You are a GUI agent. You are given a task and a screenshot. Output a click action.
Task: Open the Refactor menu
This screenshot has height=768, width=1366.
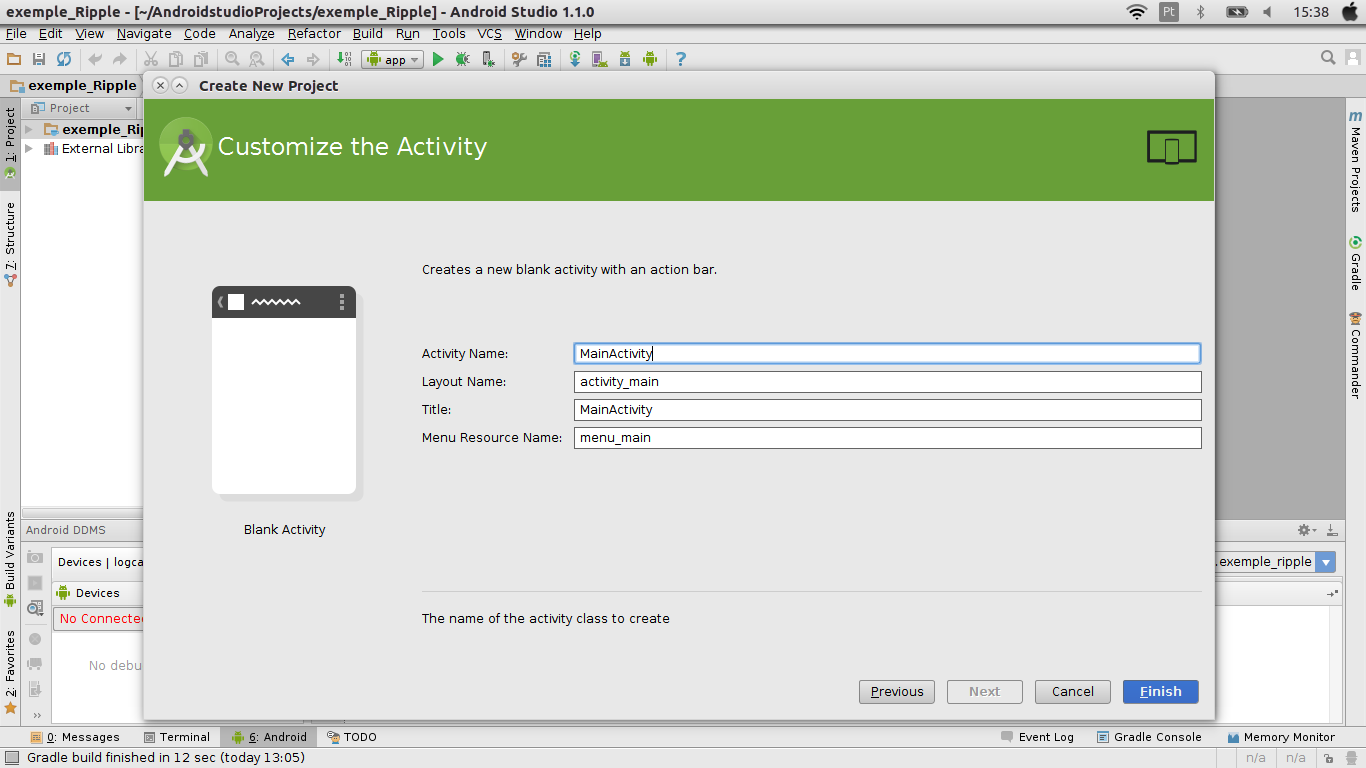(x=314, y=33)
